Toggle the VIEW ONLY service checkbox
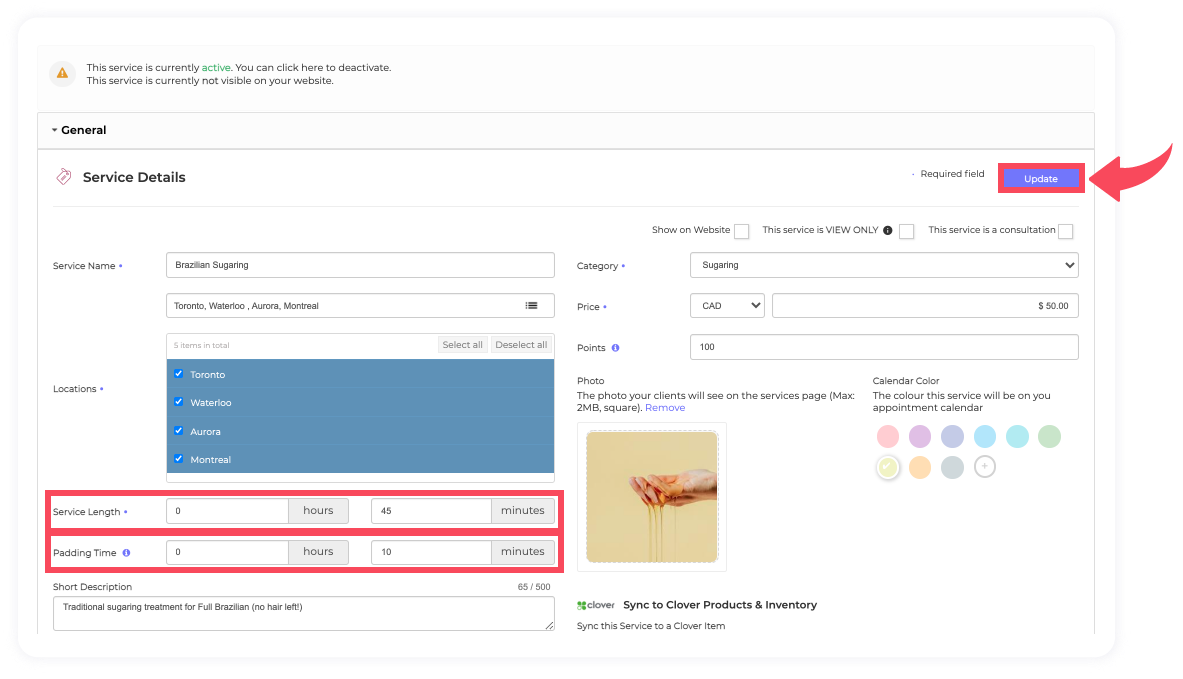This screenshot has height=679, width=1183. pyautogui.click(x=906, y=231)
